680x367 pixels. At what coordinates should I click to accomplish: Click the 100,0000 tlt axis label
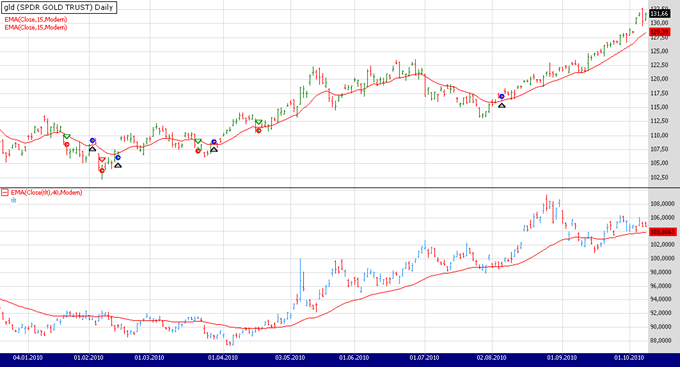coord(662,258)
